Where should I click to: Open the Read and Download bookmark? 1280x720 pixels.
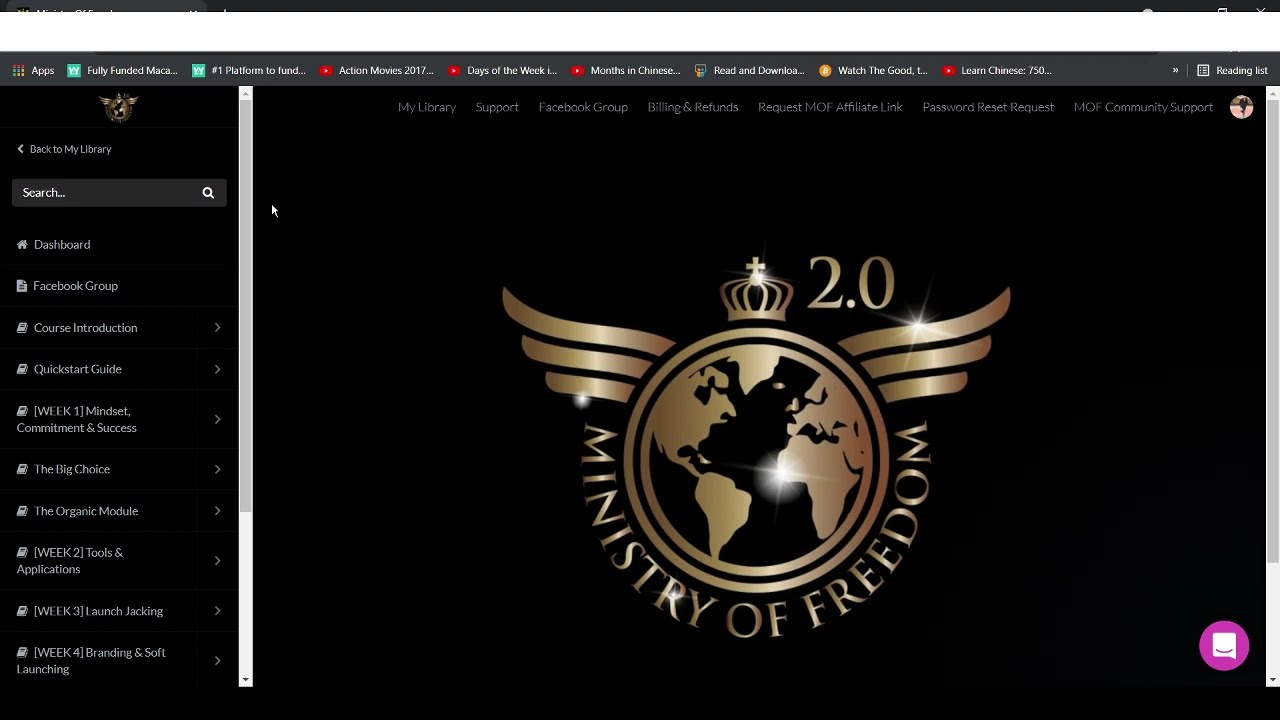click(749, 70)
